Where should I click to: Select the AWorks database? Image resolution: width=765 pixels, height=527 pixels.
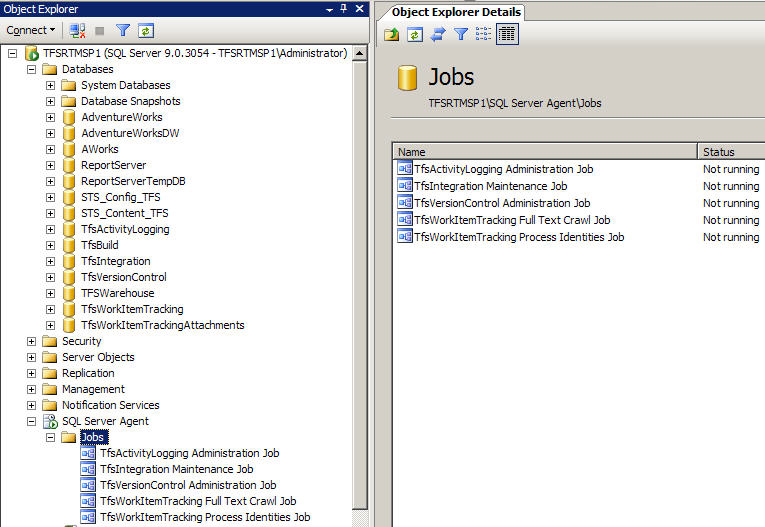pyautogui.click(x=100, y=149)
